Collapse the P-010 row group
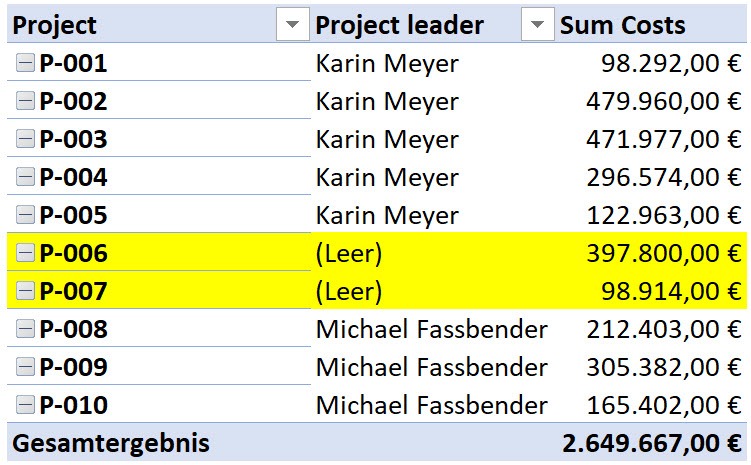Screen dimensions: 751x465 [25, 405]
